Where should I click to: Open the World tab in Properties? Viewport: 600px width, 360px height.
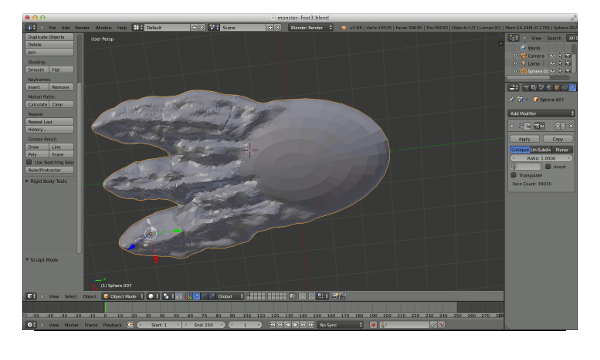pyautogui.click(x=549, y=88)
